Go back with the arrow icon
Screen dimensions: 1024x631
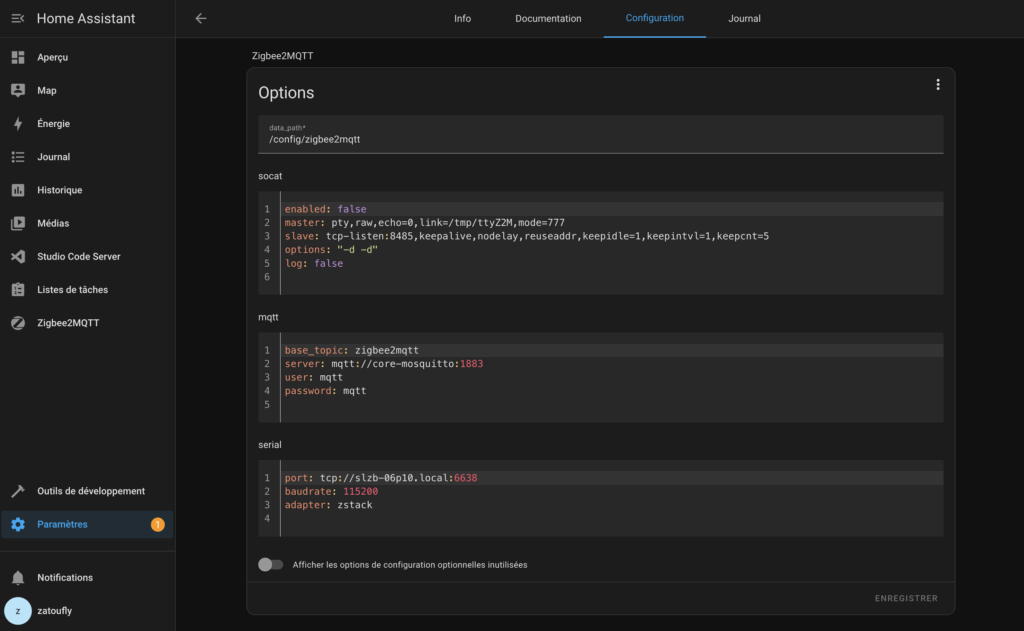pos(200,18)
